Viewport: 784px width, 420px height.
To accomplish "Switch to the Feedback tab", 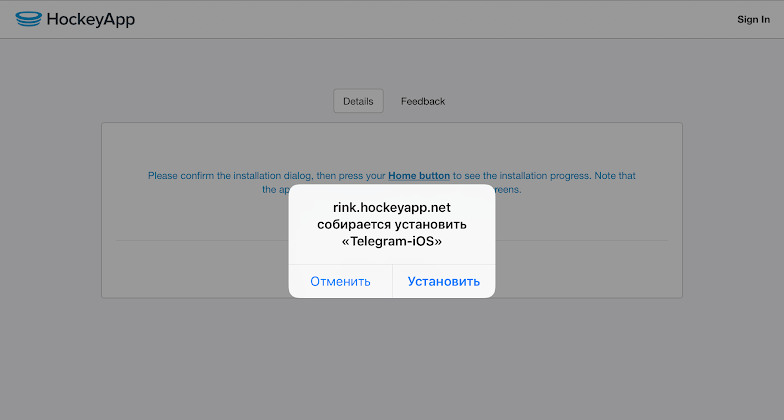I will pos(422,102).
